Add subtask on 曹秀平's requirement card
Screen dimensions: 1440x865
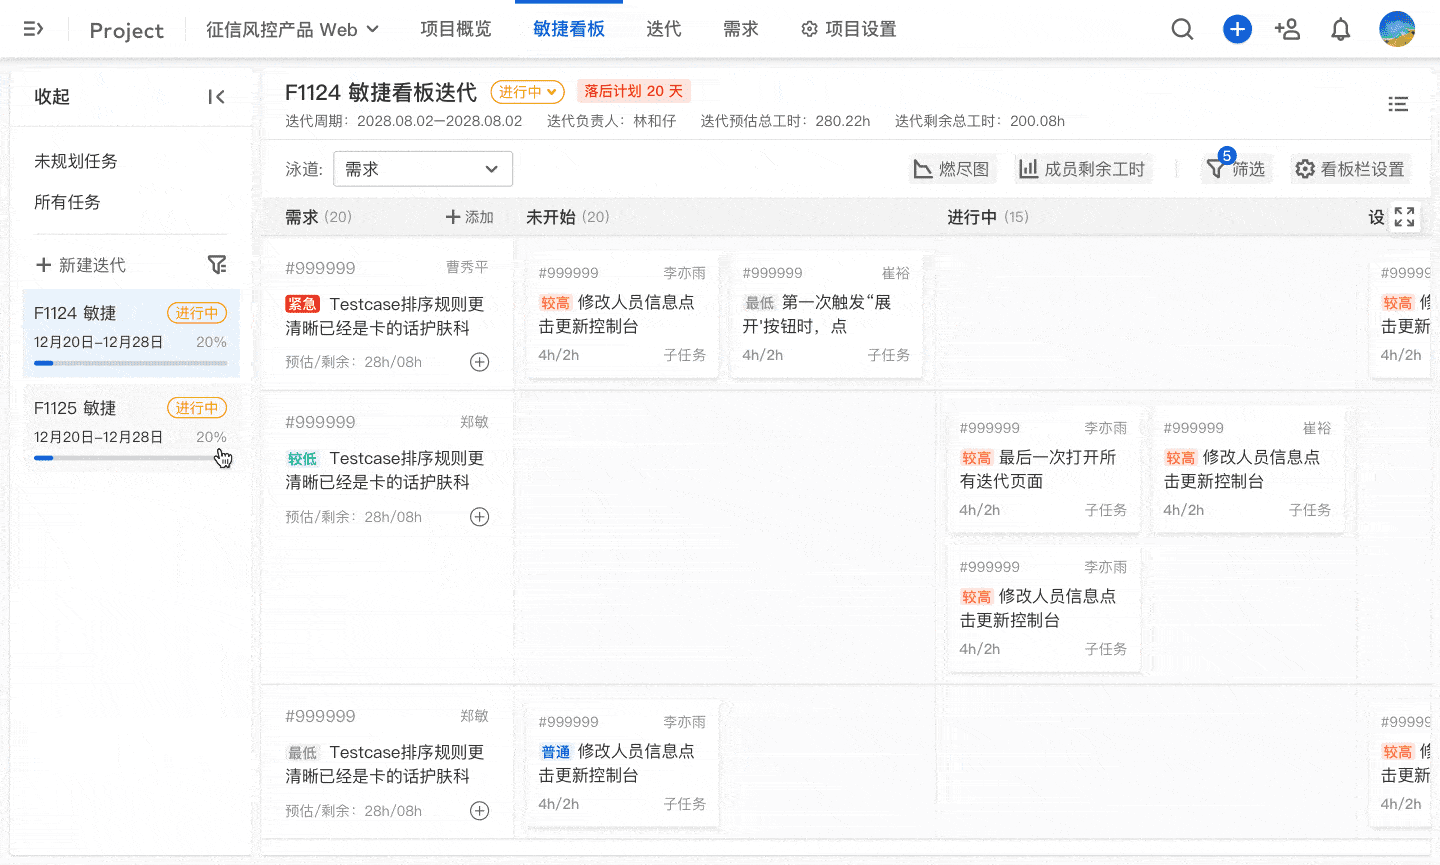(480, 362)
